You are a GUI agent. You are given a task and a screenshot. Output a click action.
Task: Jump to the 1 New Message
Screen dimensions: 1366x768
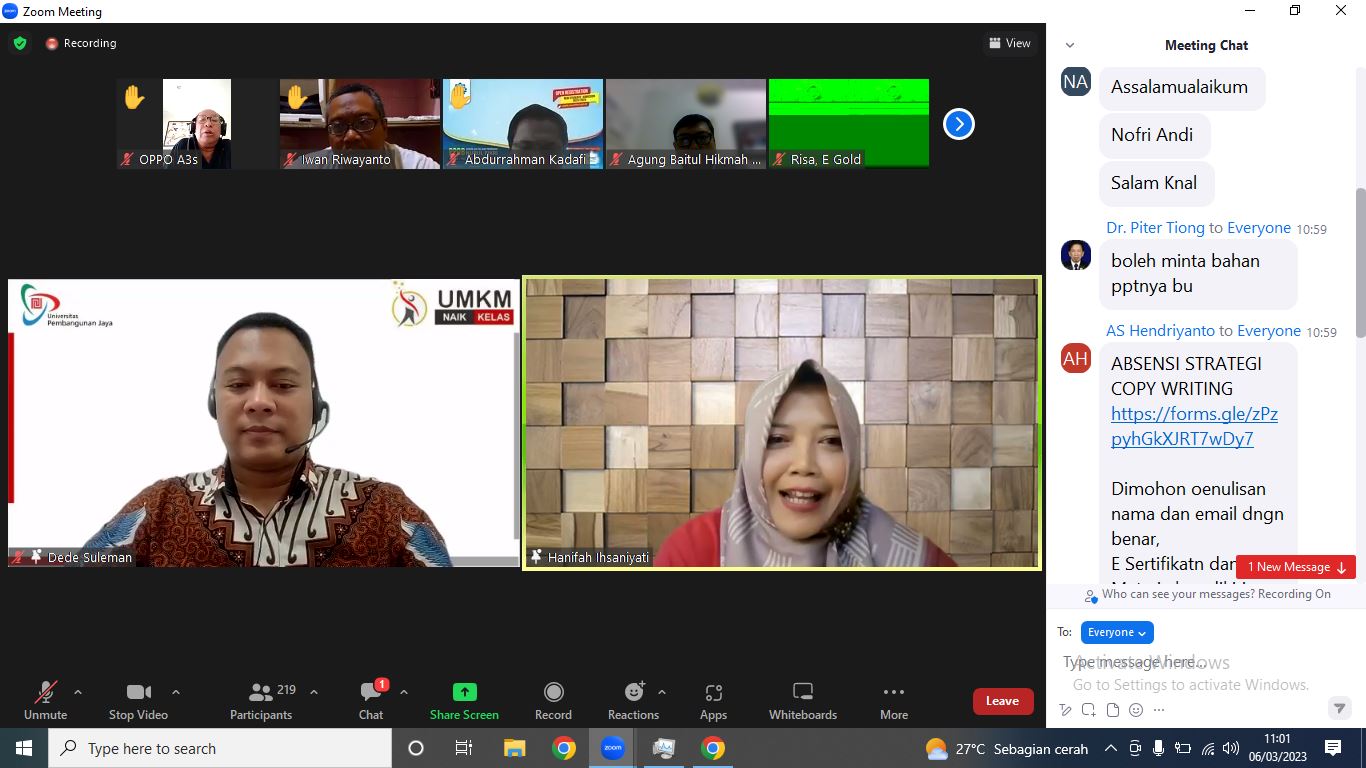click(1296, 567)
